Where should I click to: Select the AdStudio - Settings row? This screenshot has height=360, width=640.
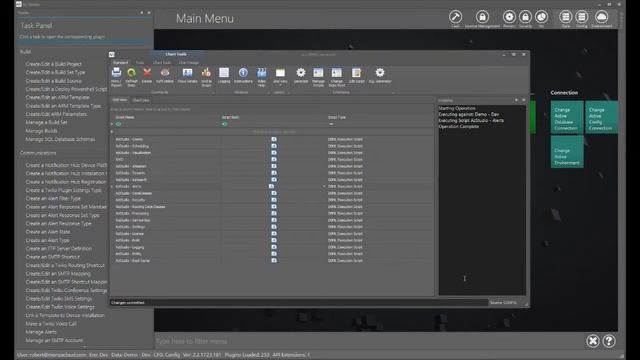pos(272,227)
